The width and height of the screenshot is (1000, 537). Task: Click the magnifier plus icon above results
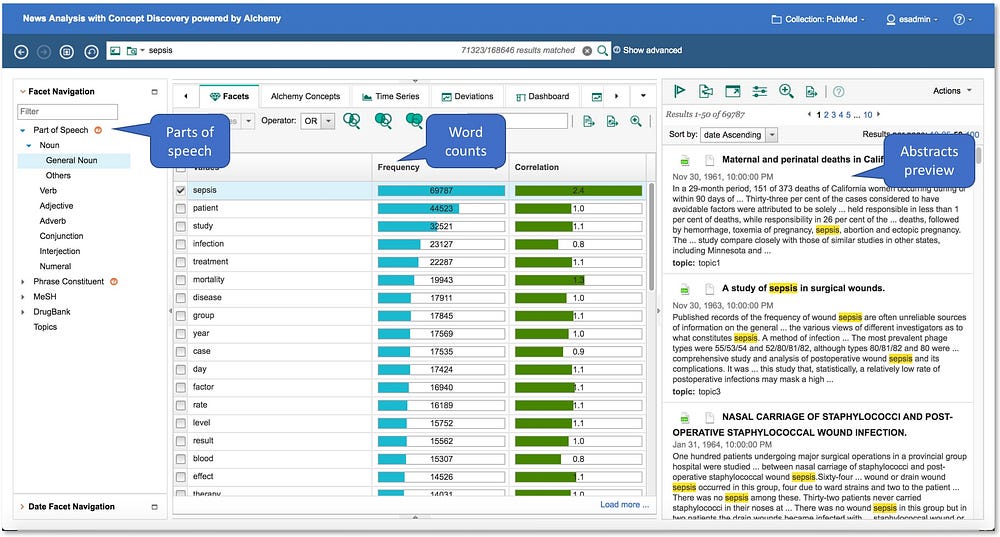tap(786, 91)
